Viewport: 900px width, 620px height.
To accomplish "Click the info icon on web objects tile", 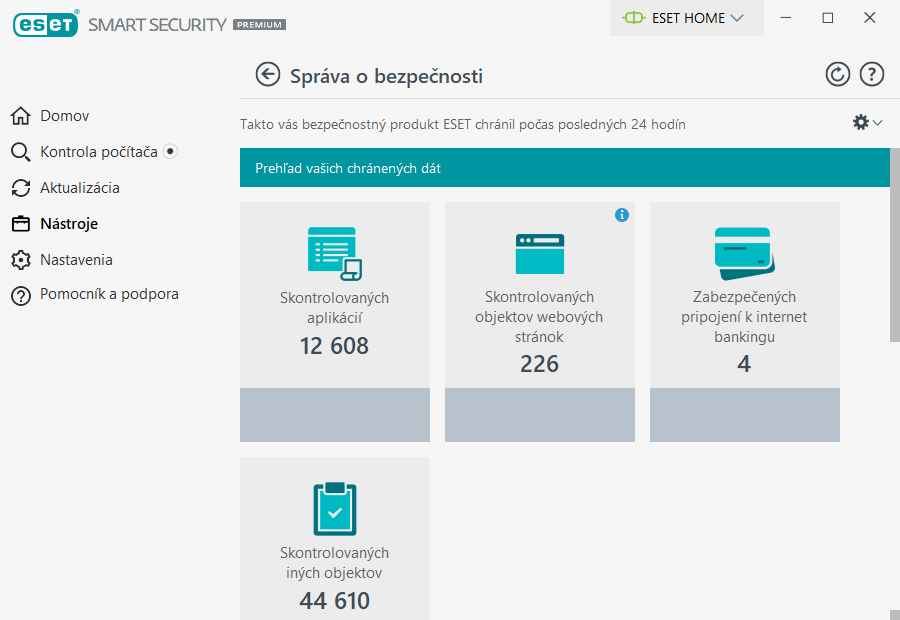I will 622,215.
